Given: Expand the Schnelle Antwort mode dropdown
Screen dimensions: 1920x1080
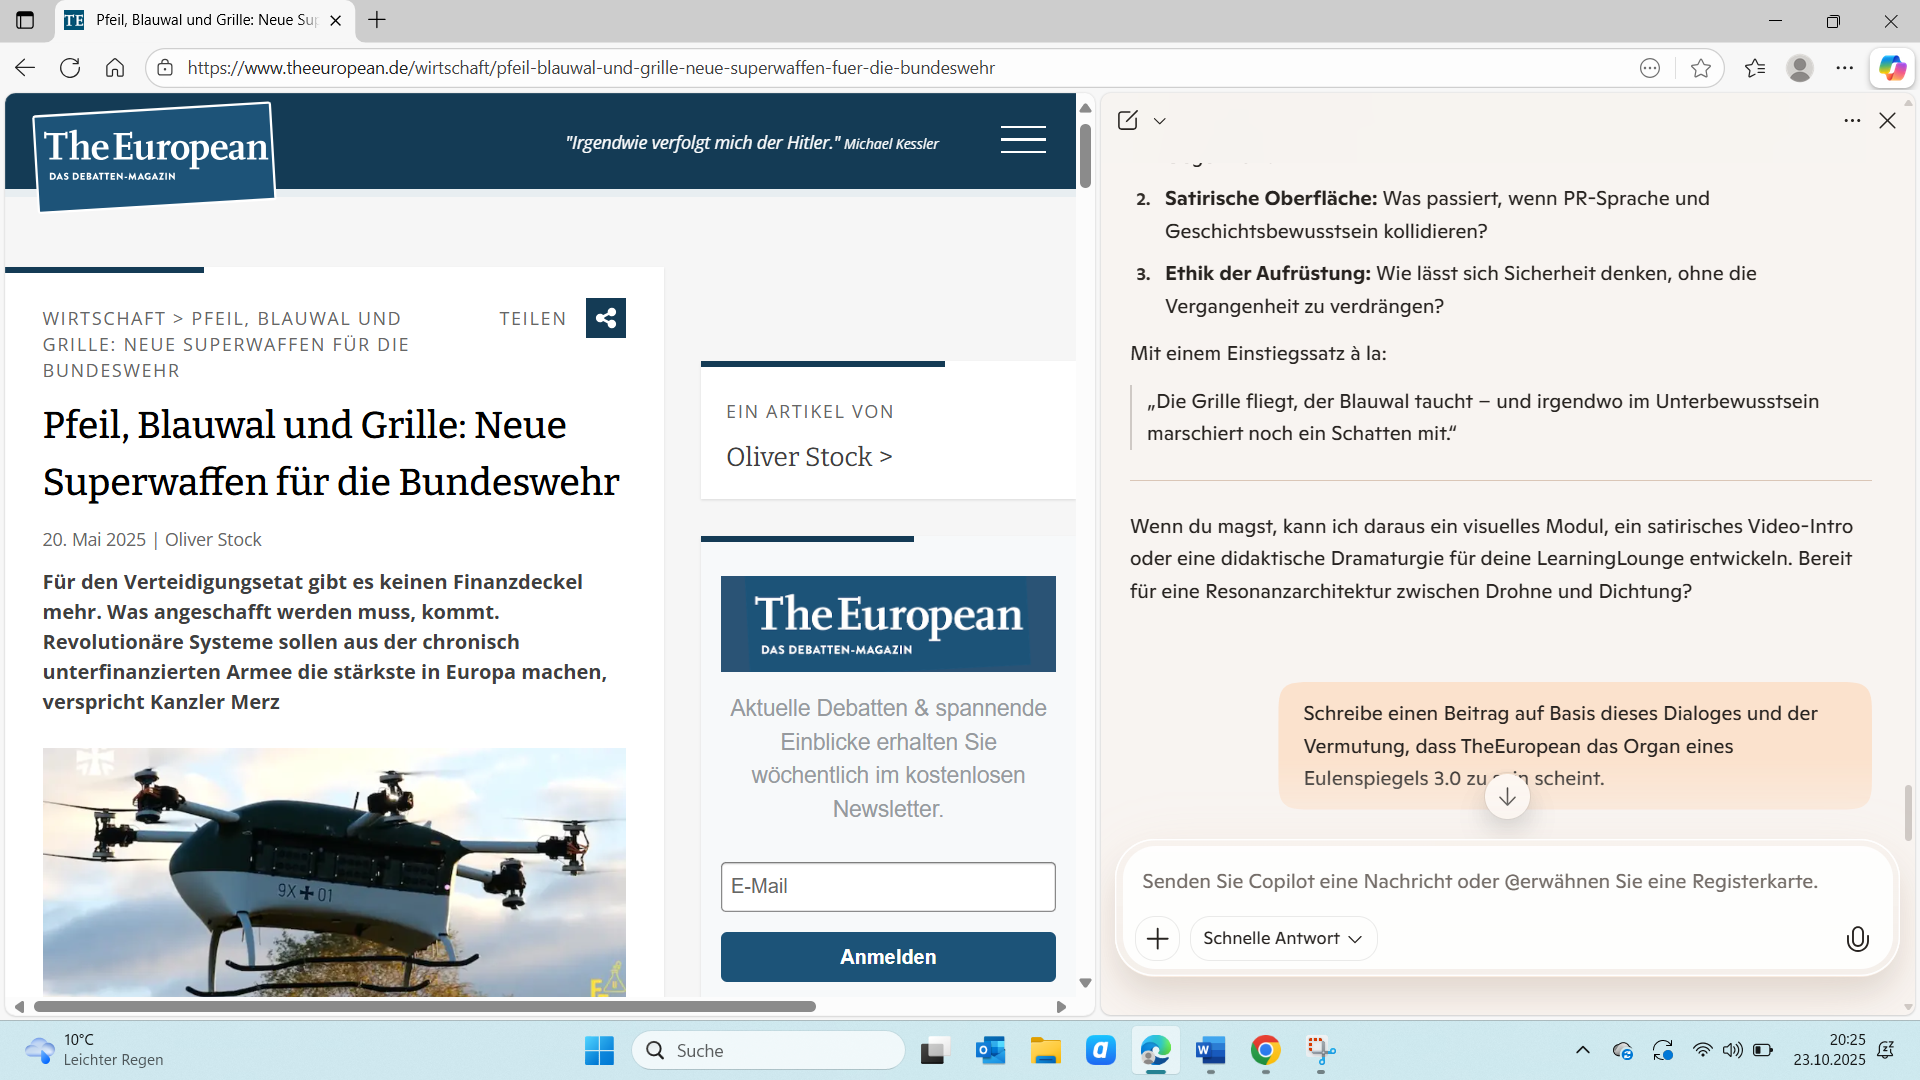Looking at the screenshot, I should (1282, 939).
